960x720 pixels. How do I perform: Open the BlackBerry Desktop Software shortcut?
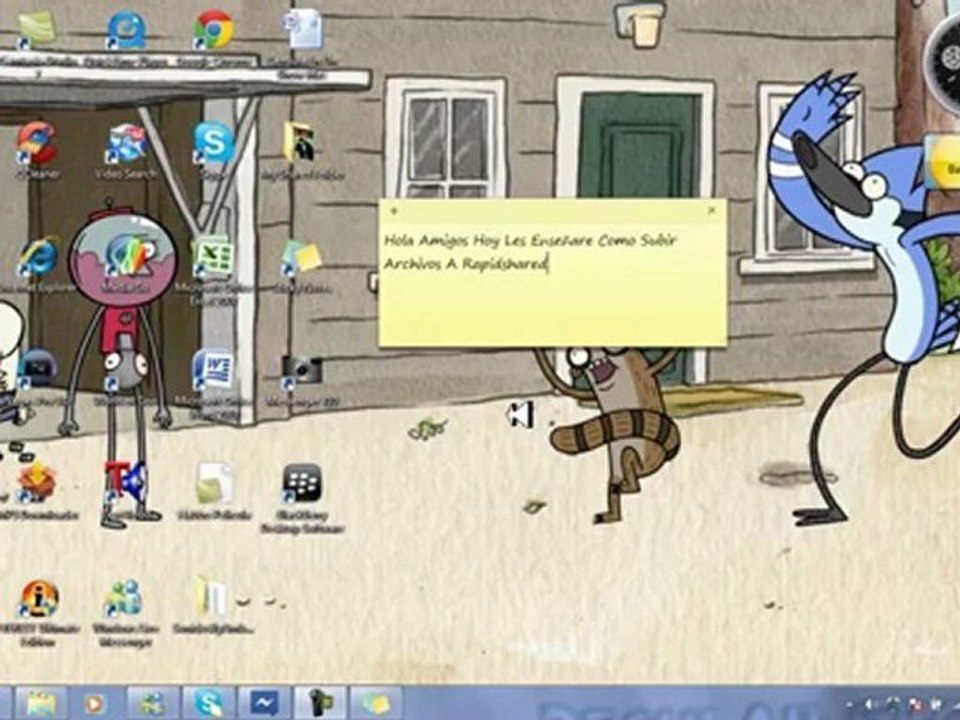pyautogui.click(x=301, y=484)
